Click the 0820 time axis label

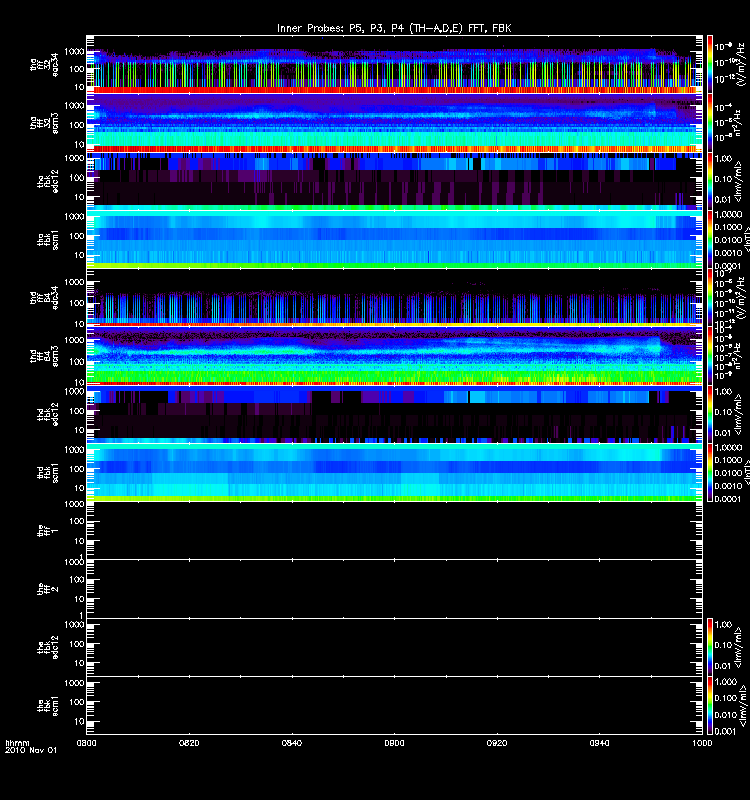point(189,743)
